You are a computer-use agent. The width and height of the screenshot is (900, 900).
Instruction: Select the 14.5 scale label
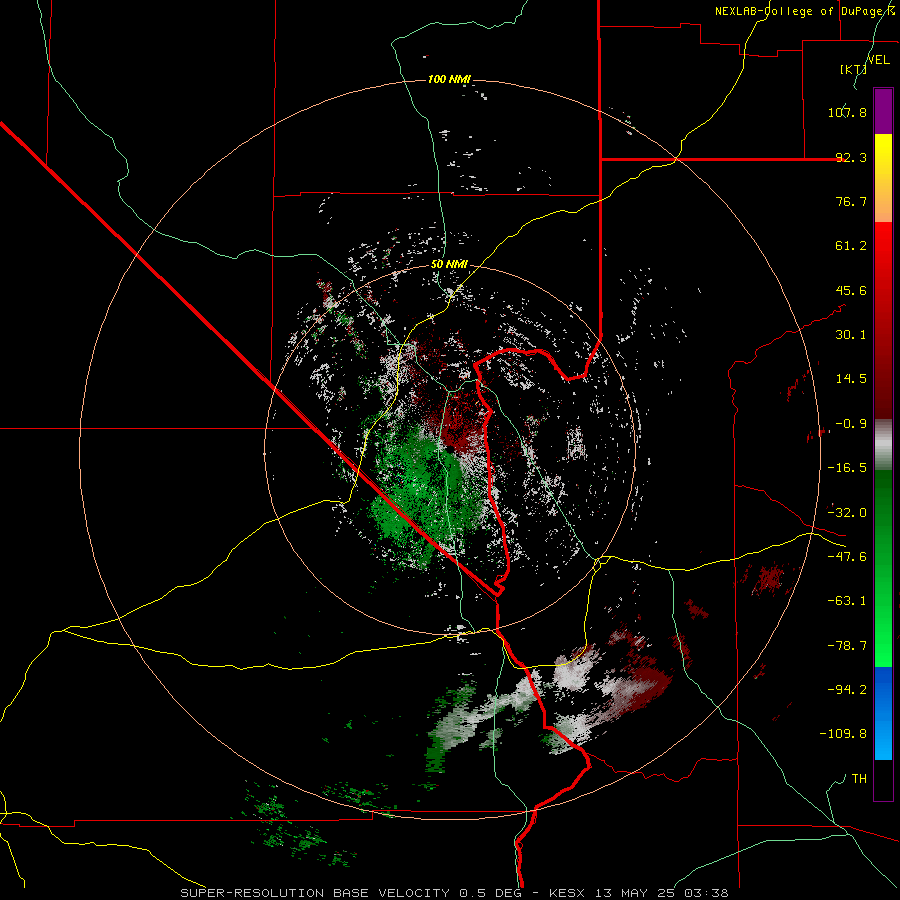tap(851, 379)
